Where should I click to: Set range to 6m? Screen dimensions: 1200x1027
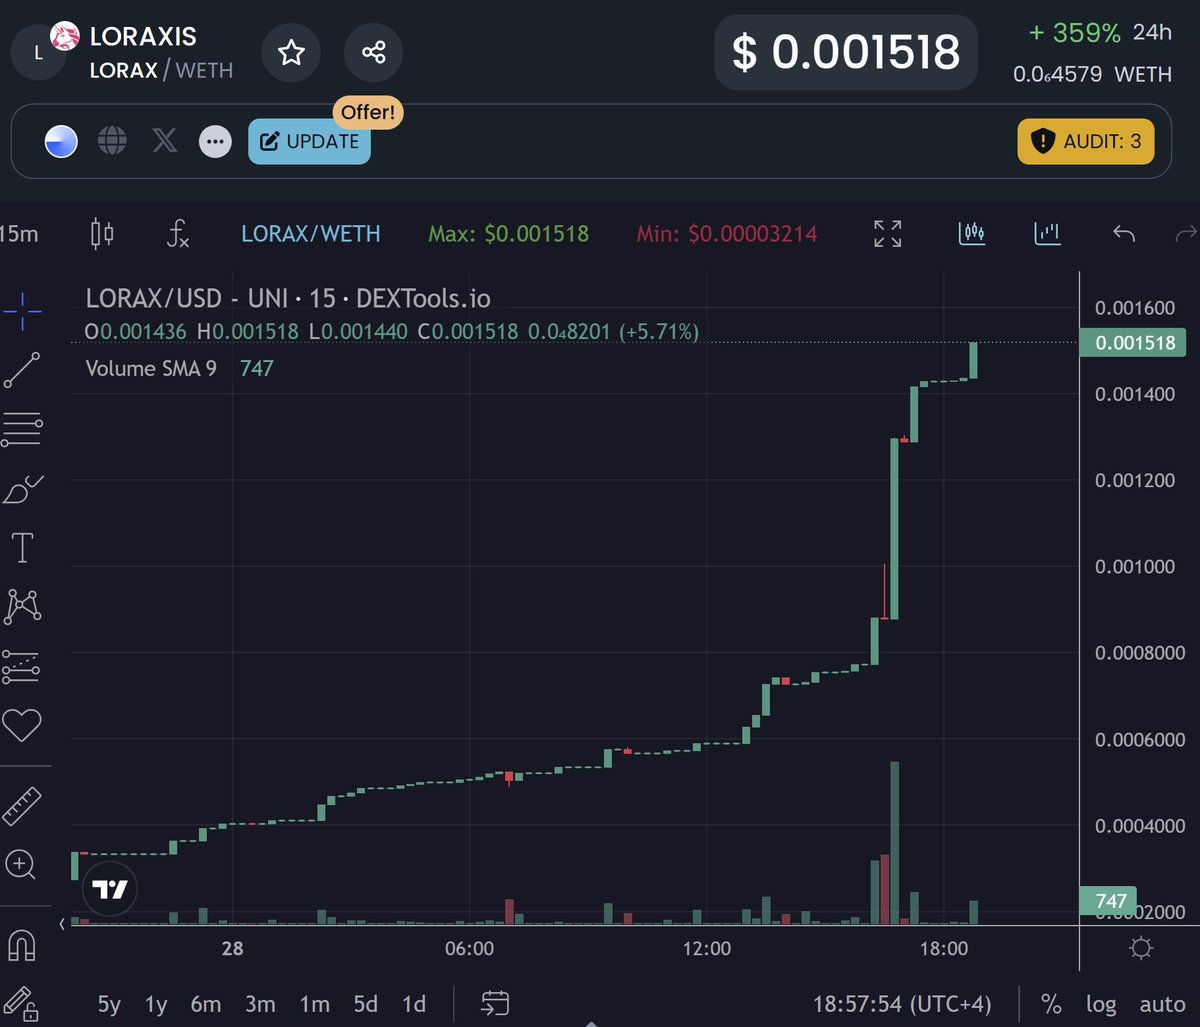(x=205, y=1004)
